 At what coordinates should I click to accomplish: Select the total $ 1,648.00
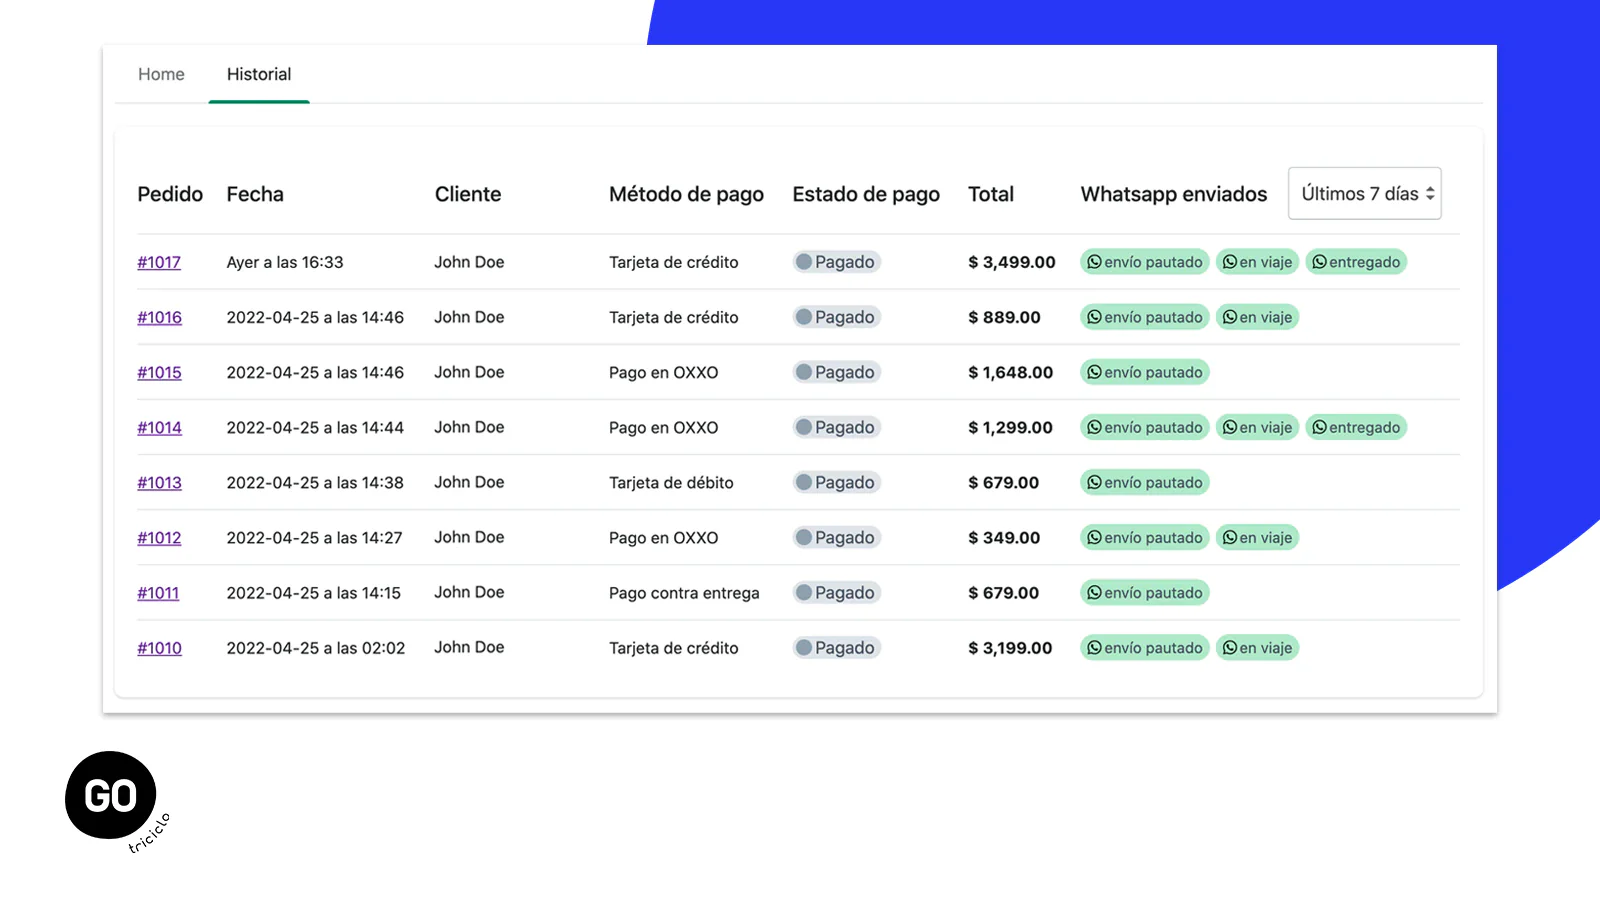click(x=1011, y=372)
